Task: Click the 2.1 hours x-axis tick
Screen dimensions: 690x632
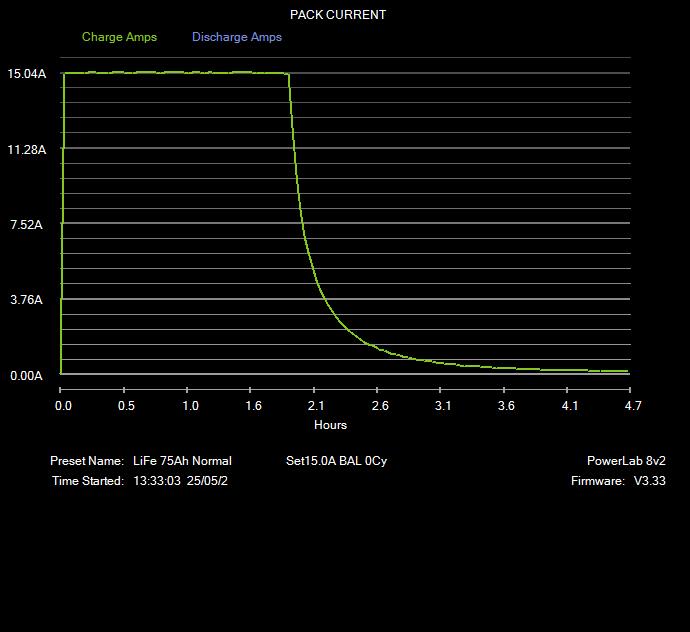Action: 316,406
